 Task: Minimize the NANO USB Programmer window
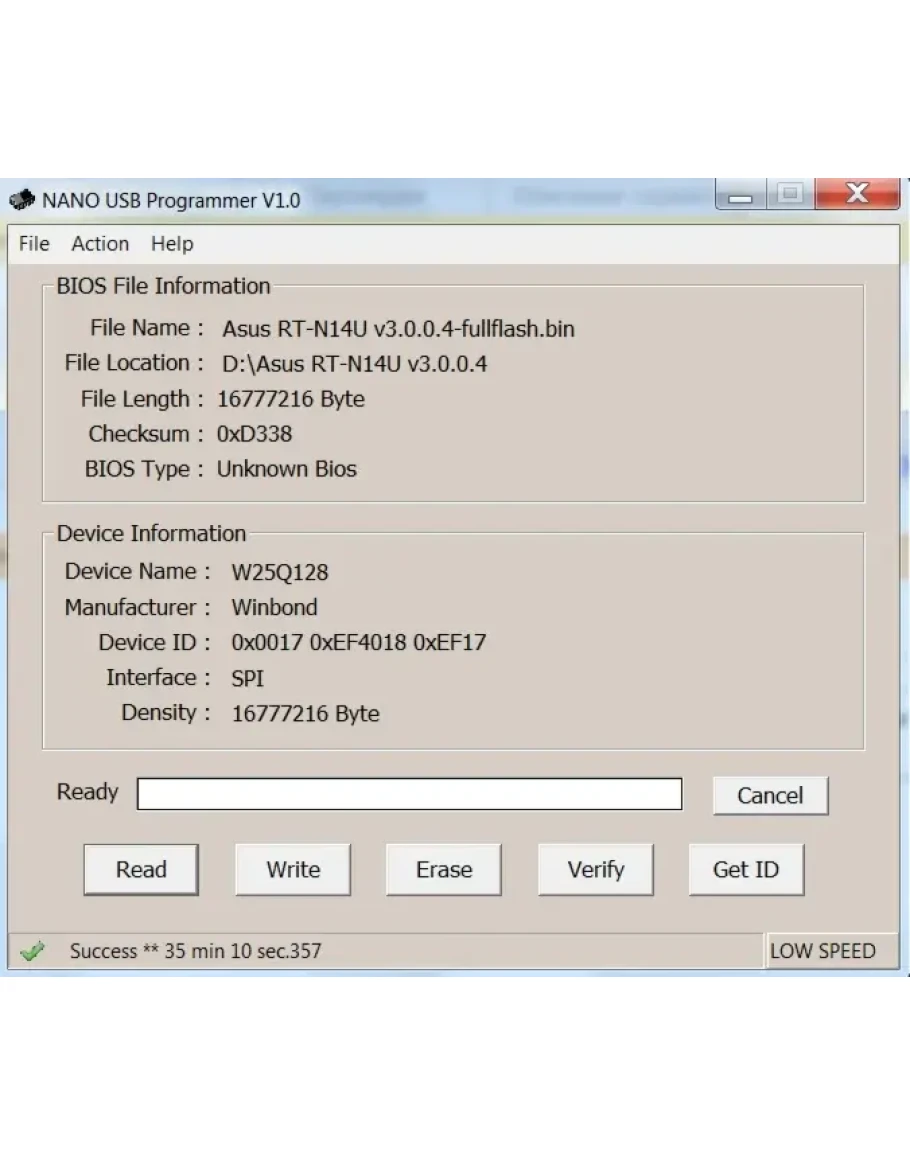(741, 196)
